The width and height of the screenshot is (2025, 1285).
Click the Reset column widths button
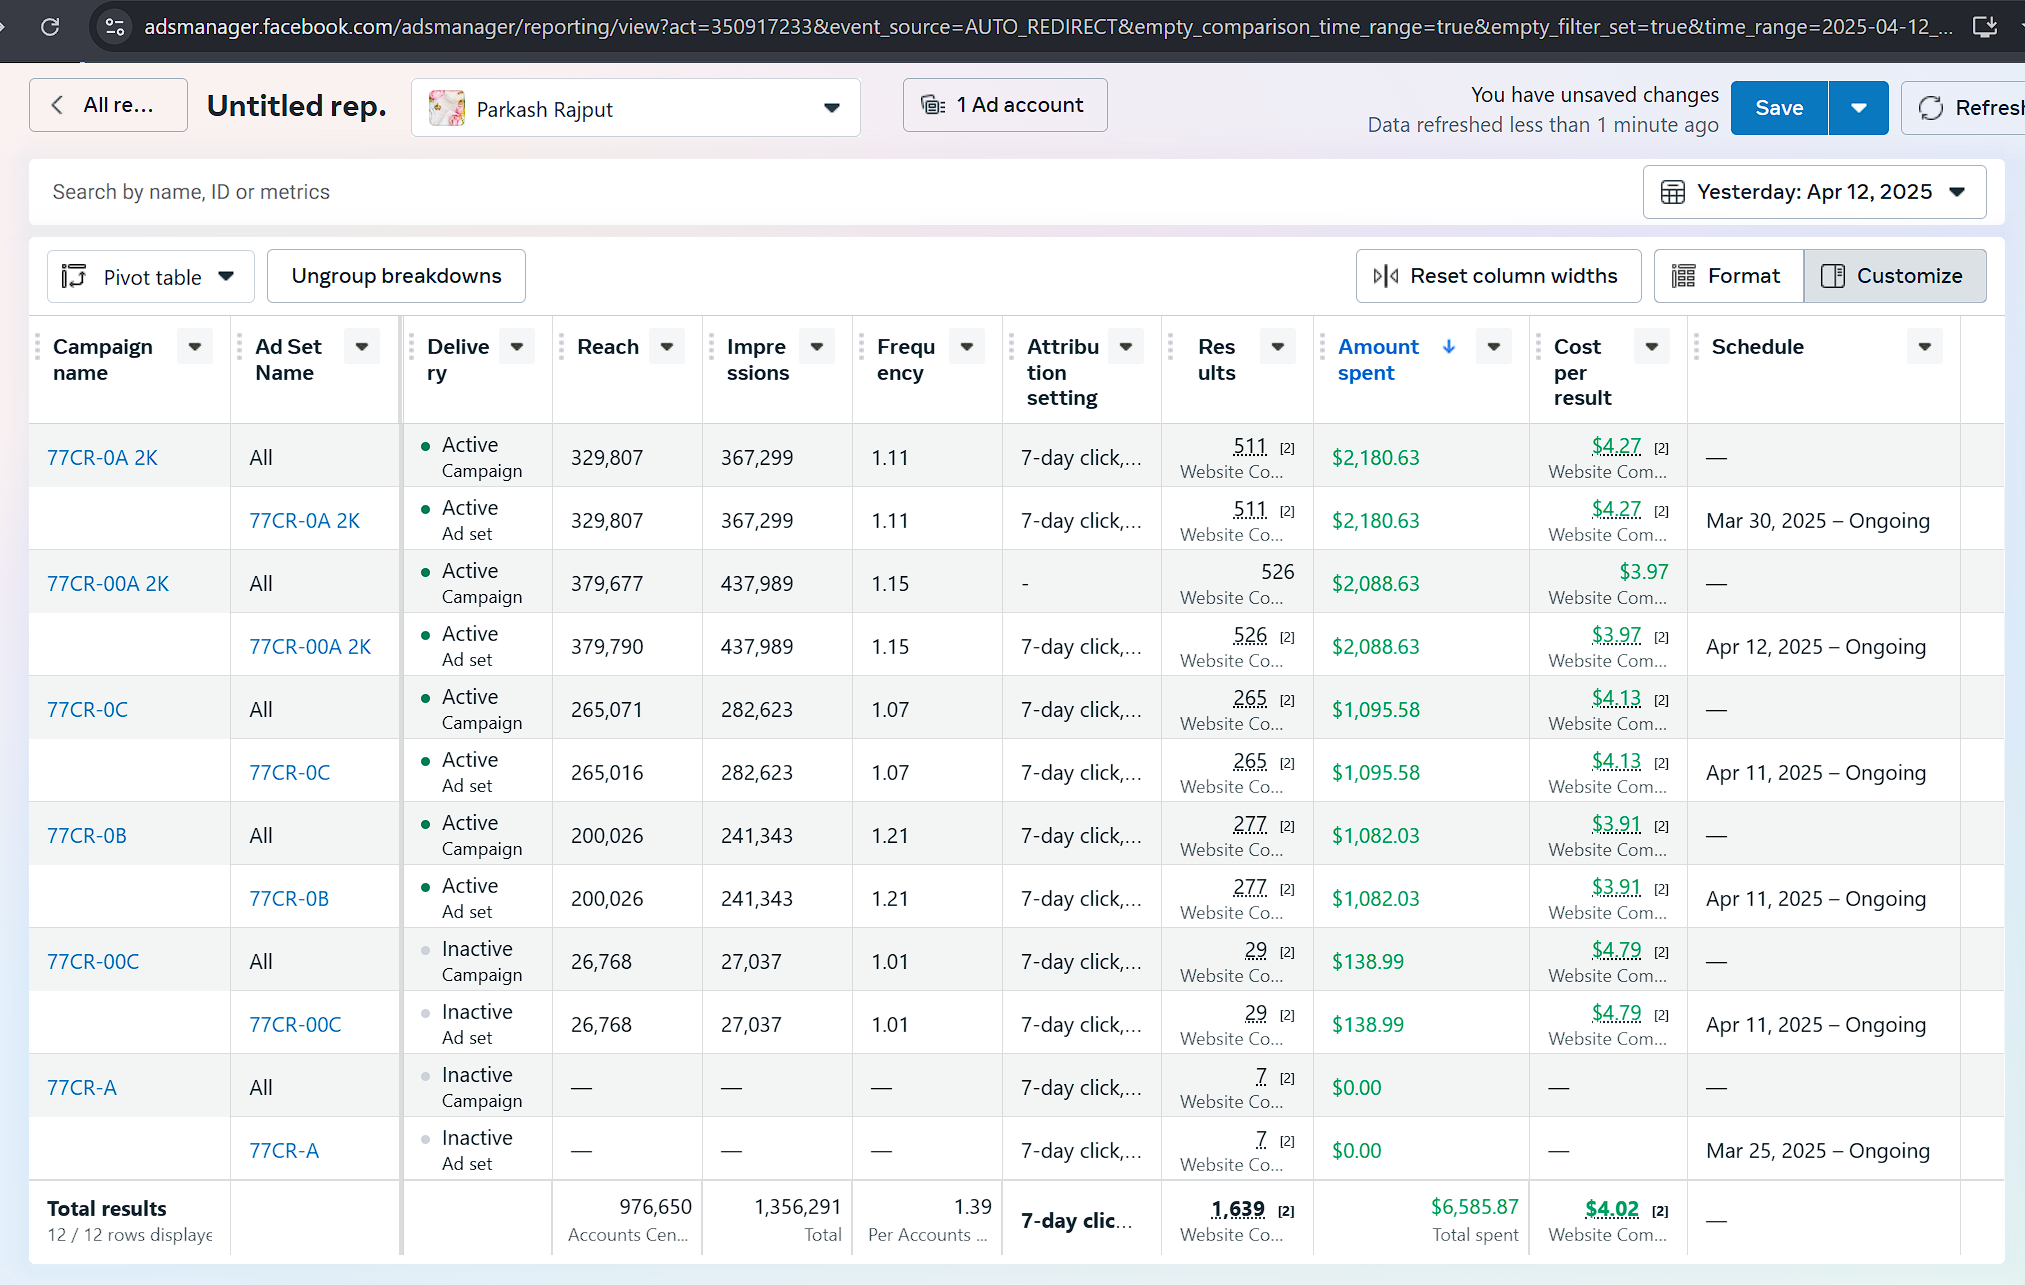1497,276
